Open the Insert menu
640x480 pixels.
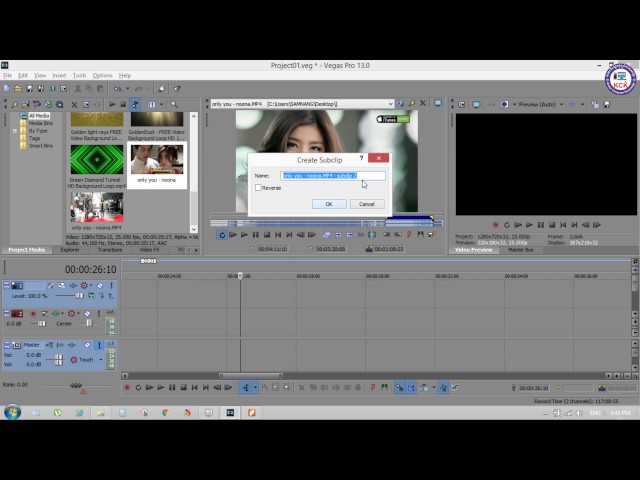(x=59, y=76)
